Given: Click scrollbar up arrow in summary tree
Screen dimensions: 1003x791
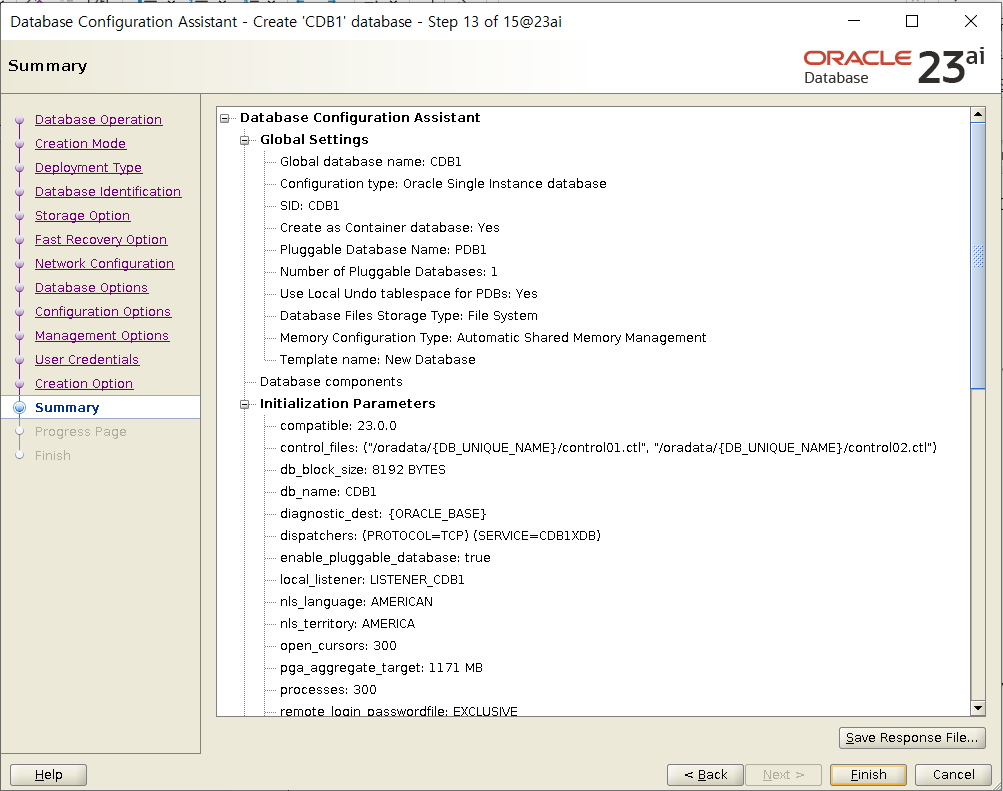Looking at the screenshot, I should pyautogui.click(x=977, y=114).
